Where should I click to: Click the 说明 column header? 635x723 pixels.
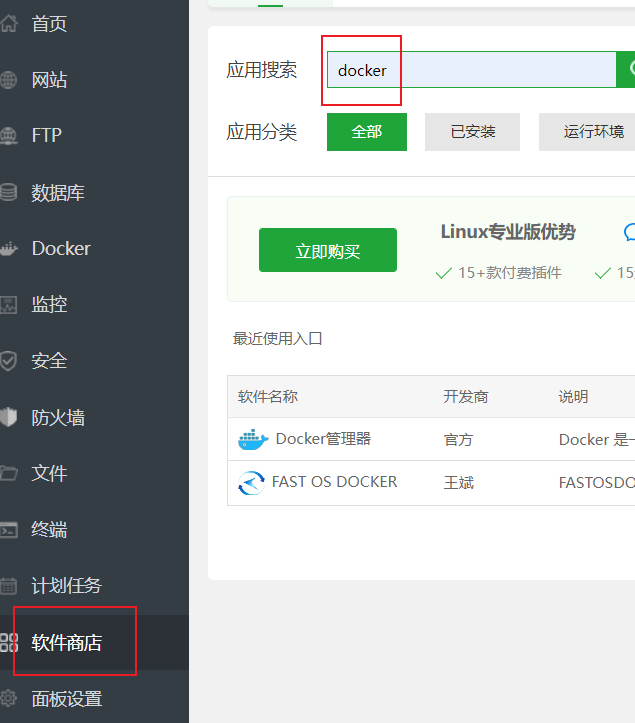573,397
